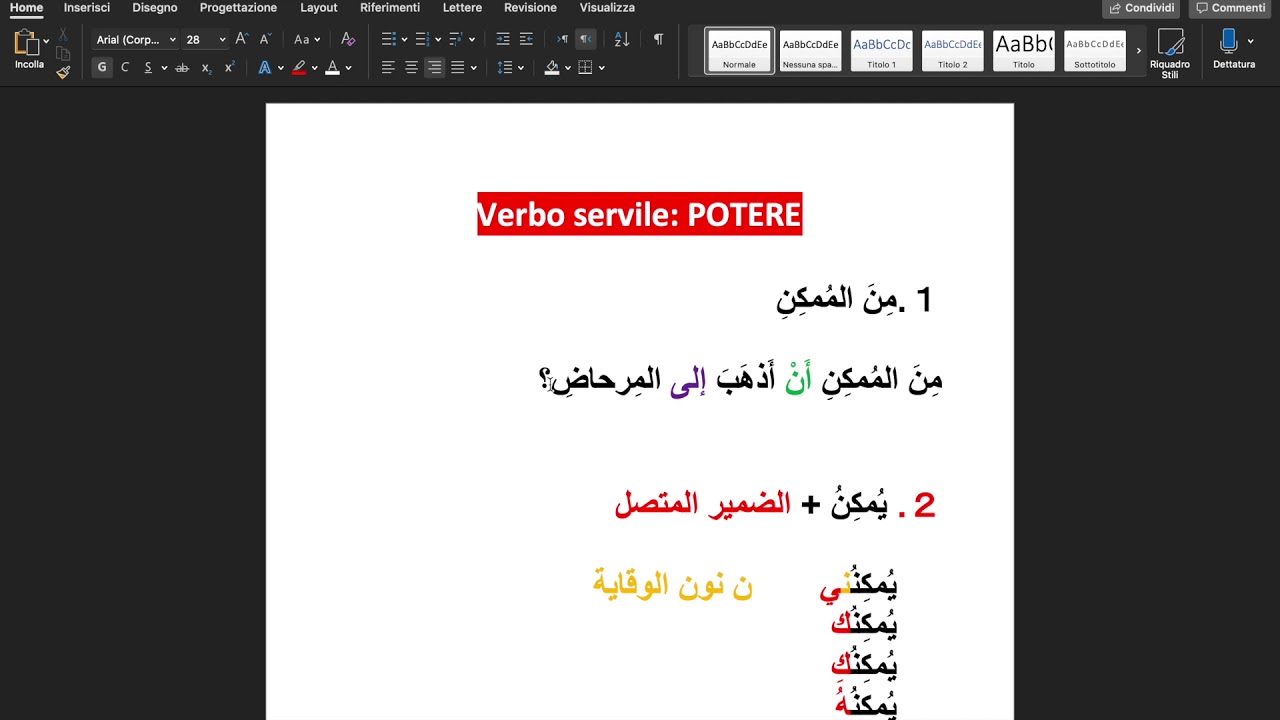Apply red text highlight color
The width and height of the screenshot is (1280, 720).
tap(298, 68)
